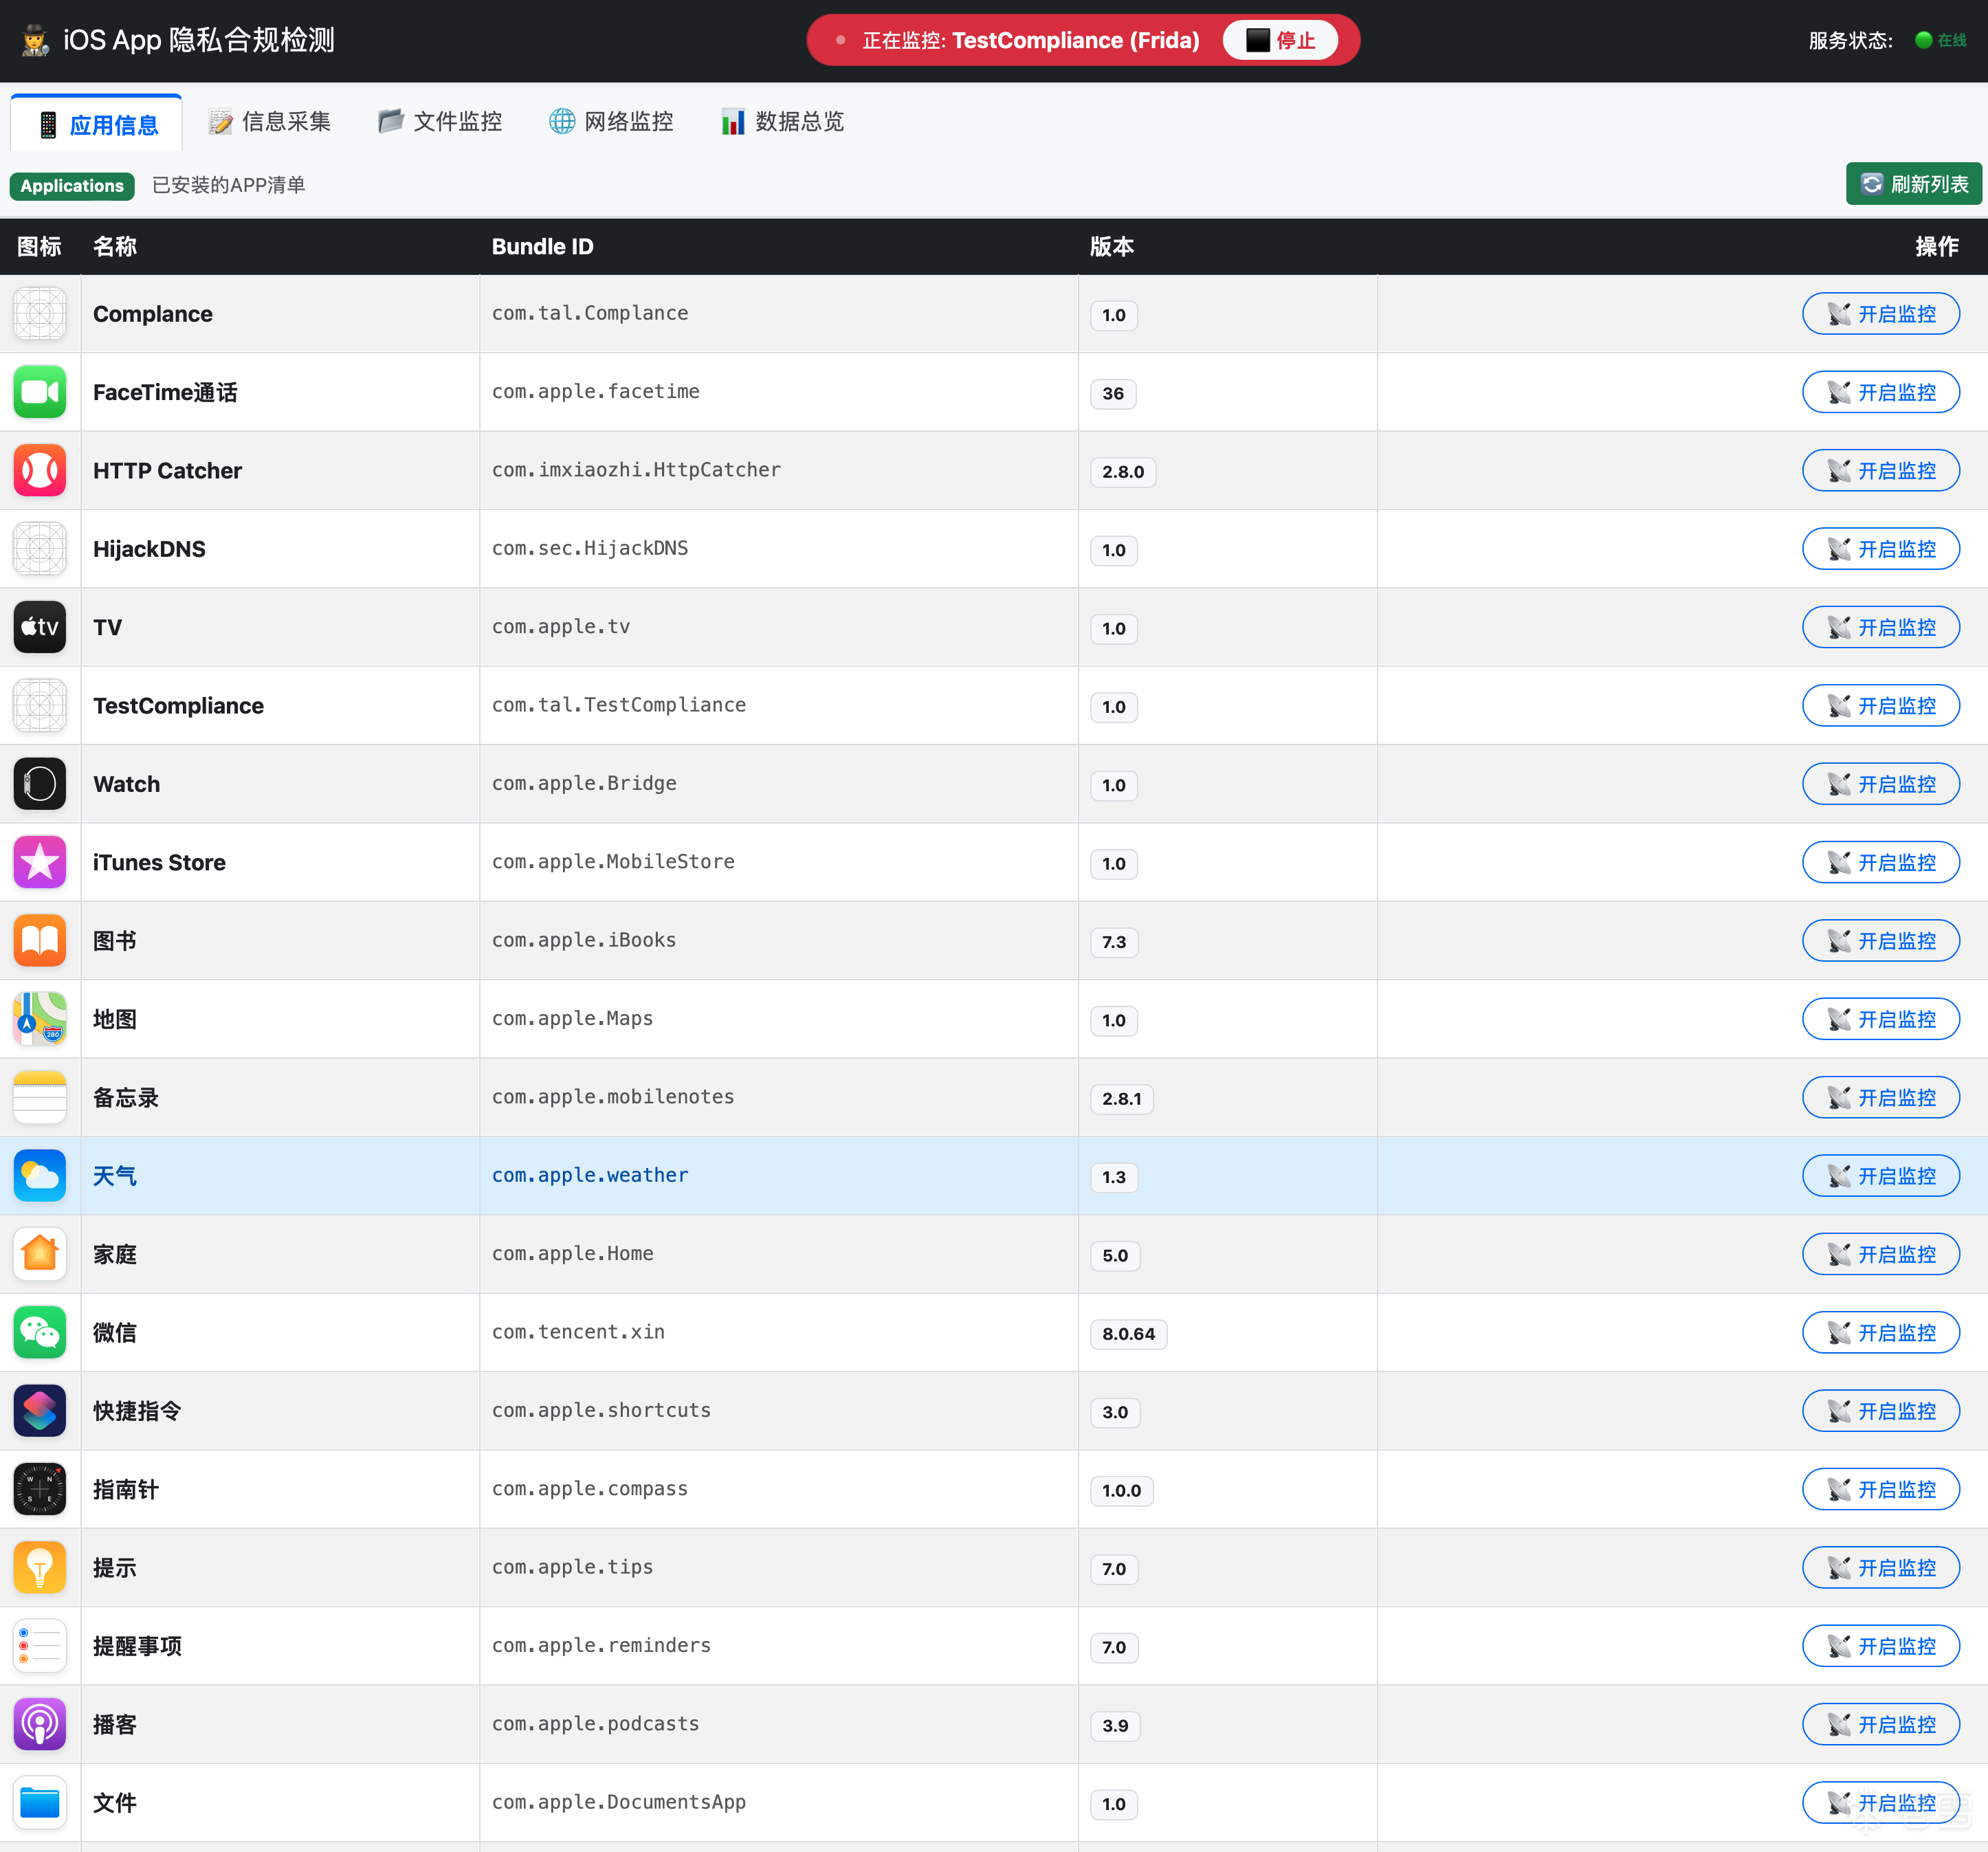Start monitoring the Watch app
Image resolution: width=1988 pixels, height=1852 pixels.
coord(1880,784)
